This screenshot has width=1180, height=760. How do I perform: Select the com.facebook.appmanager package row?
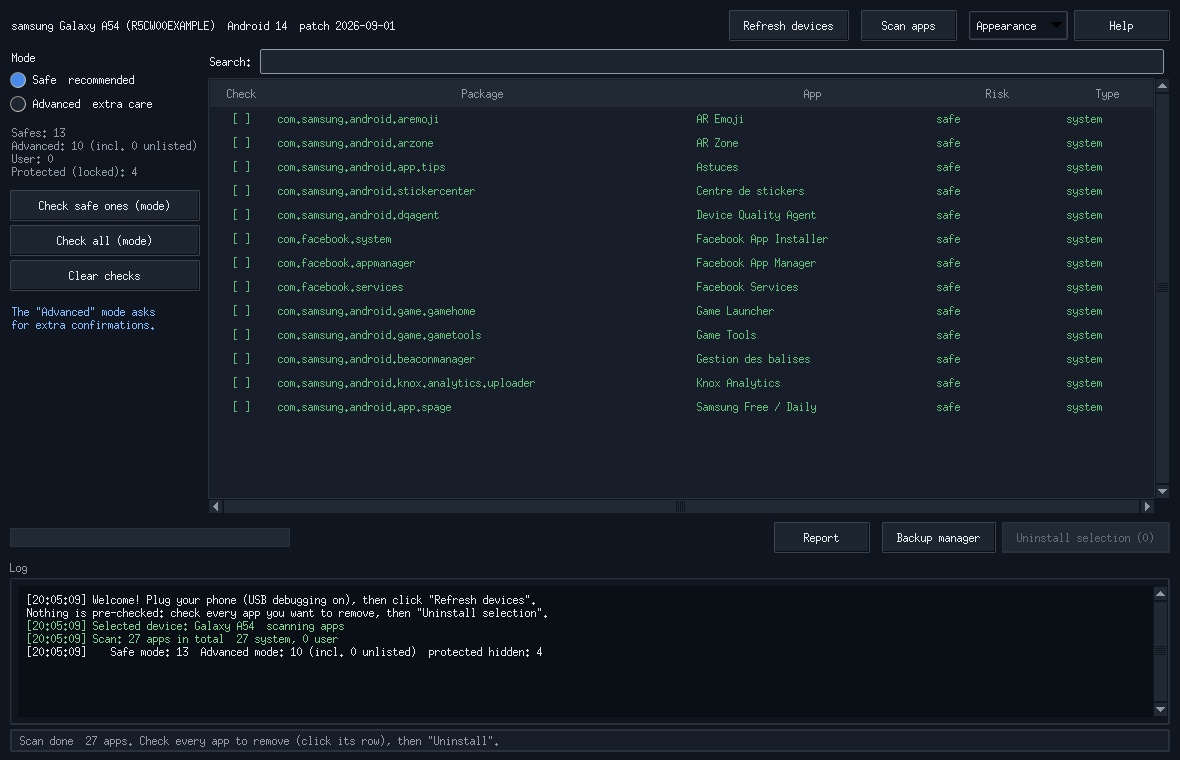coord(681,263)
